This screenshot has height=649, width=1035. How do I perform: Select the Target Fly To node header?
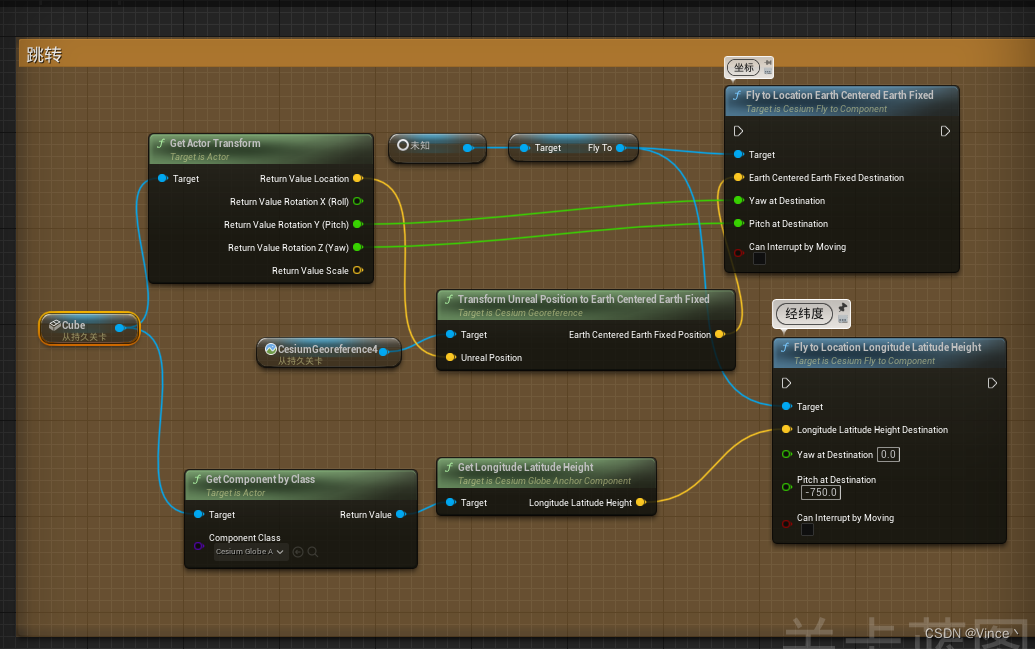pos(573,147)
